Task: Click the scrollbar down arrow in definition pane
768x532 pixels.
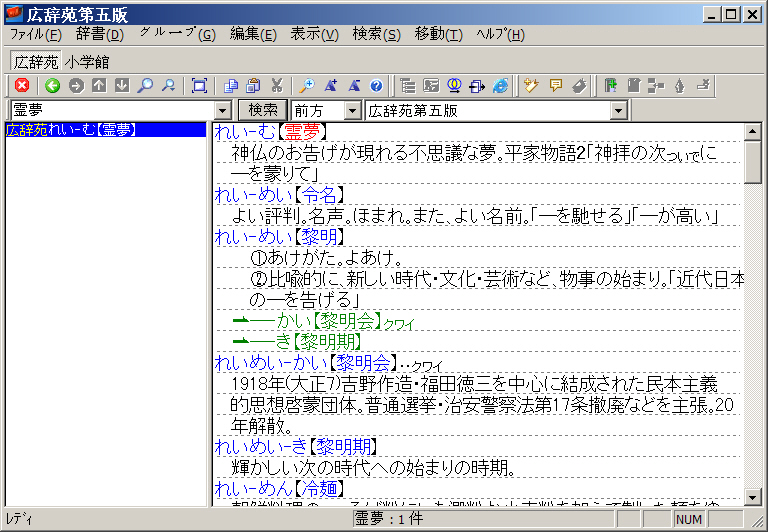Action: [752, 498]
